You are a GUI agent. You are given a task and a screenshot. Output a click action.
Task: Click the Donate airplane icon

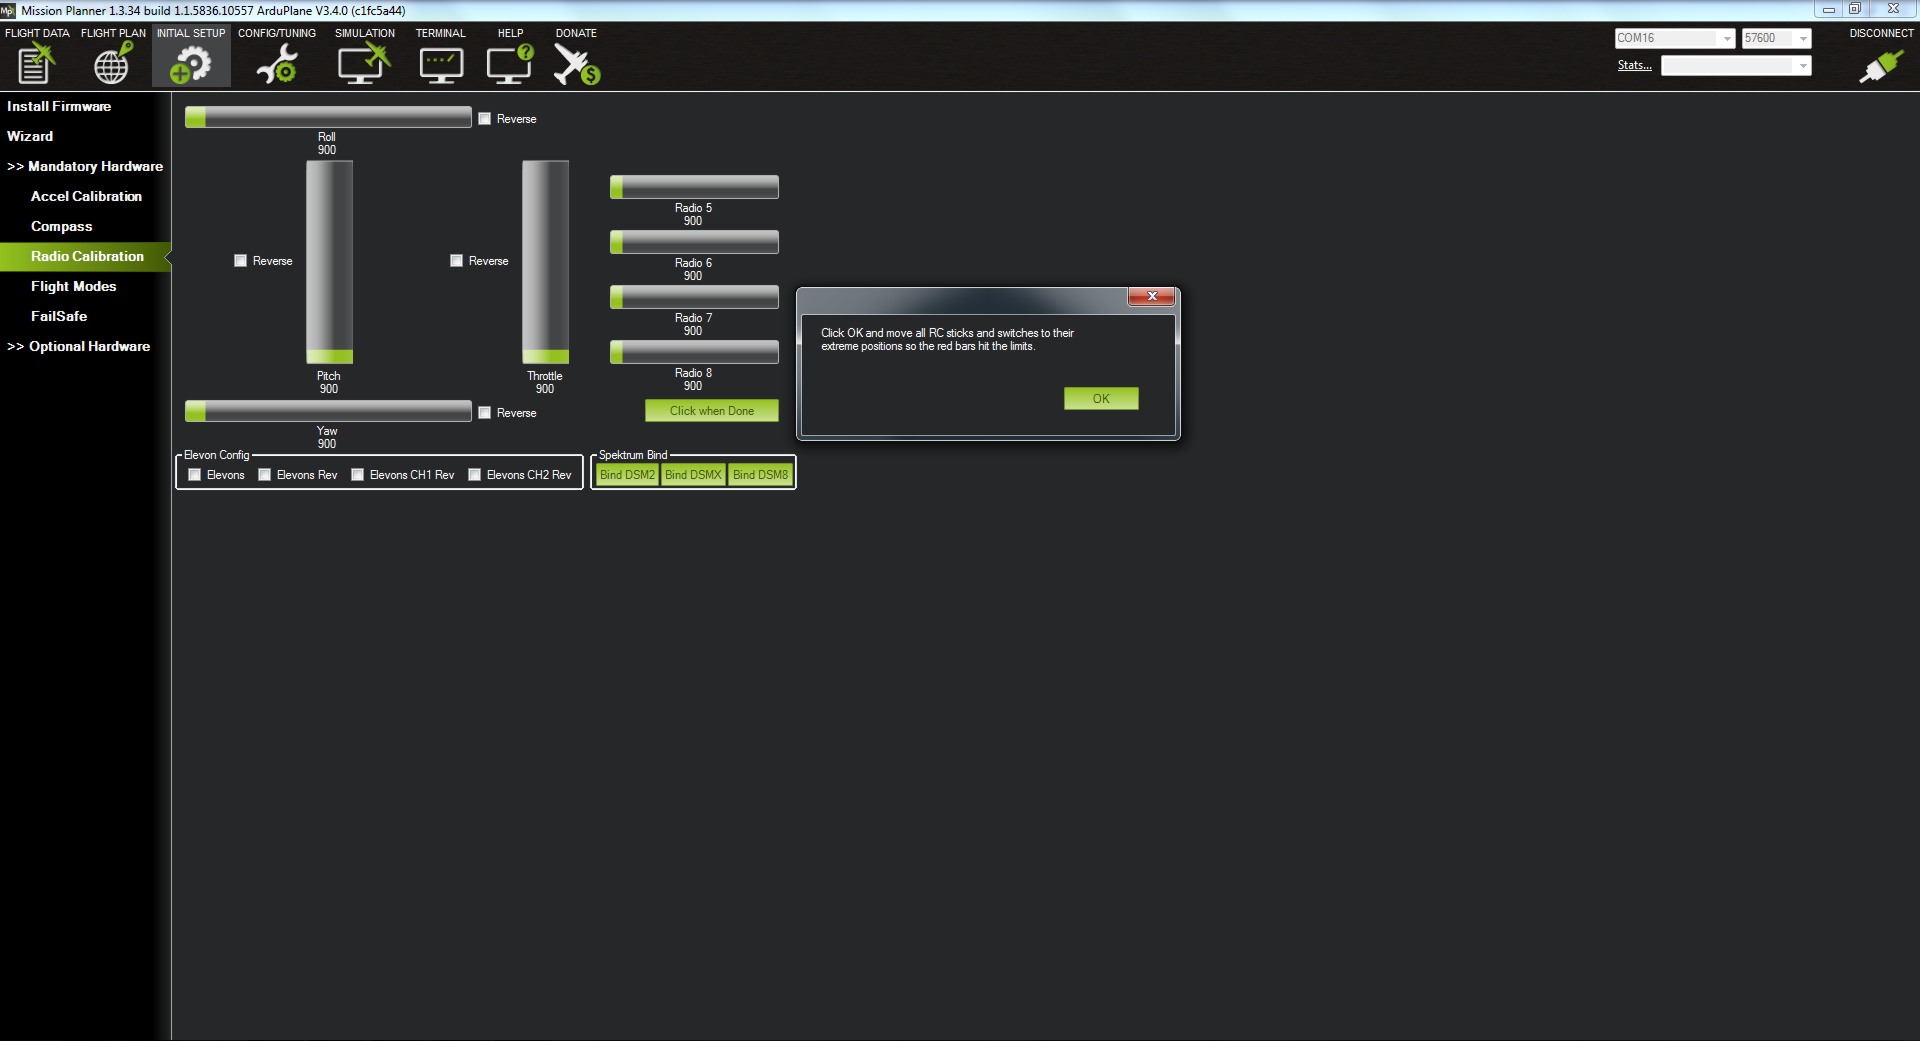click(x=576, y=65)
